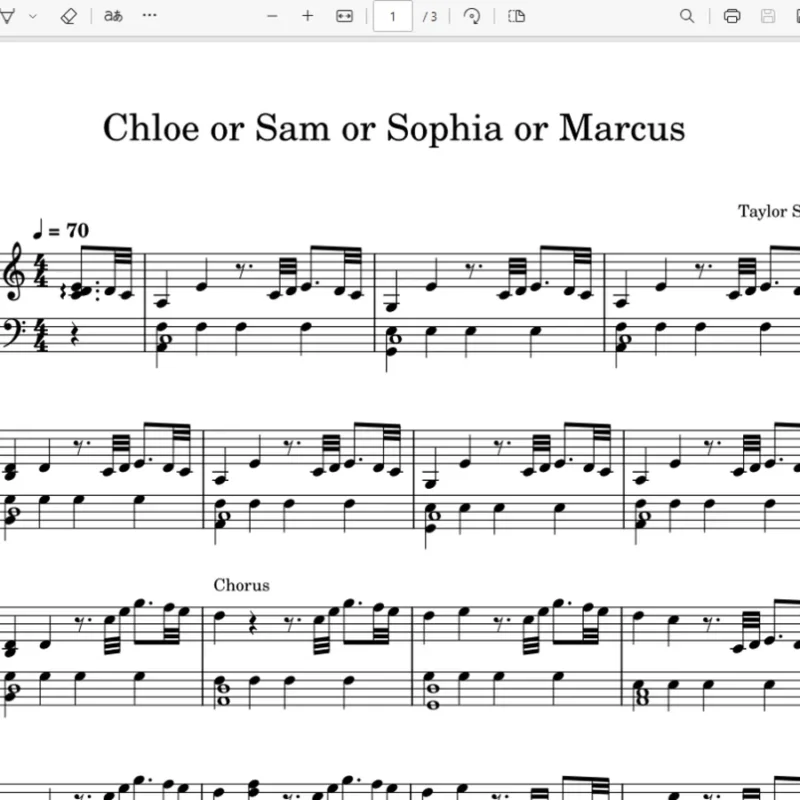Image resolution: width=800 pixels, height=800 pixels.
Task: Click the translate (aあ) icon
Action: point(113,16)
